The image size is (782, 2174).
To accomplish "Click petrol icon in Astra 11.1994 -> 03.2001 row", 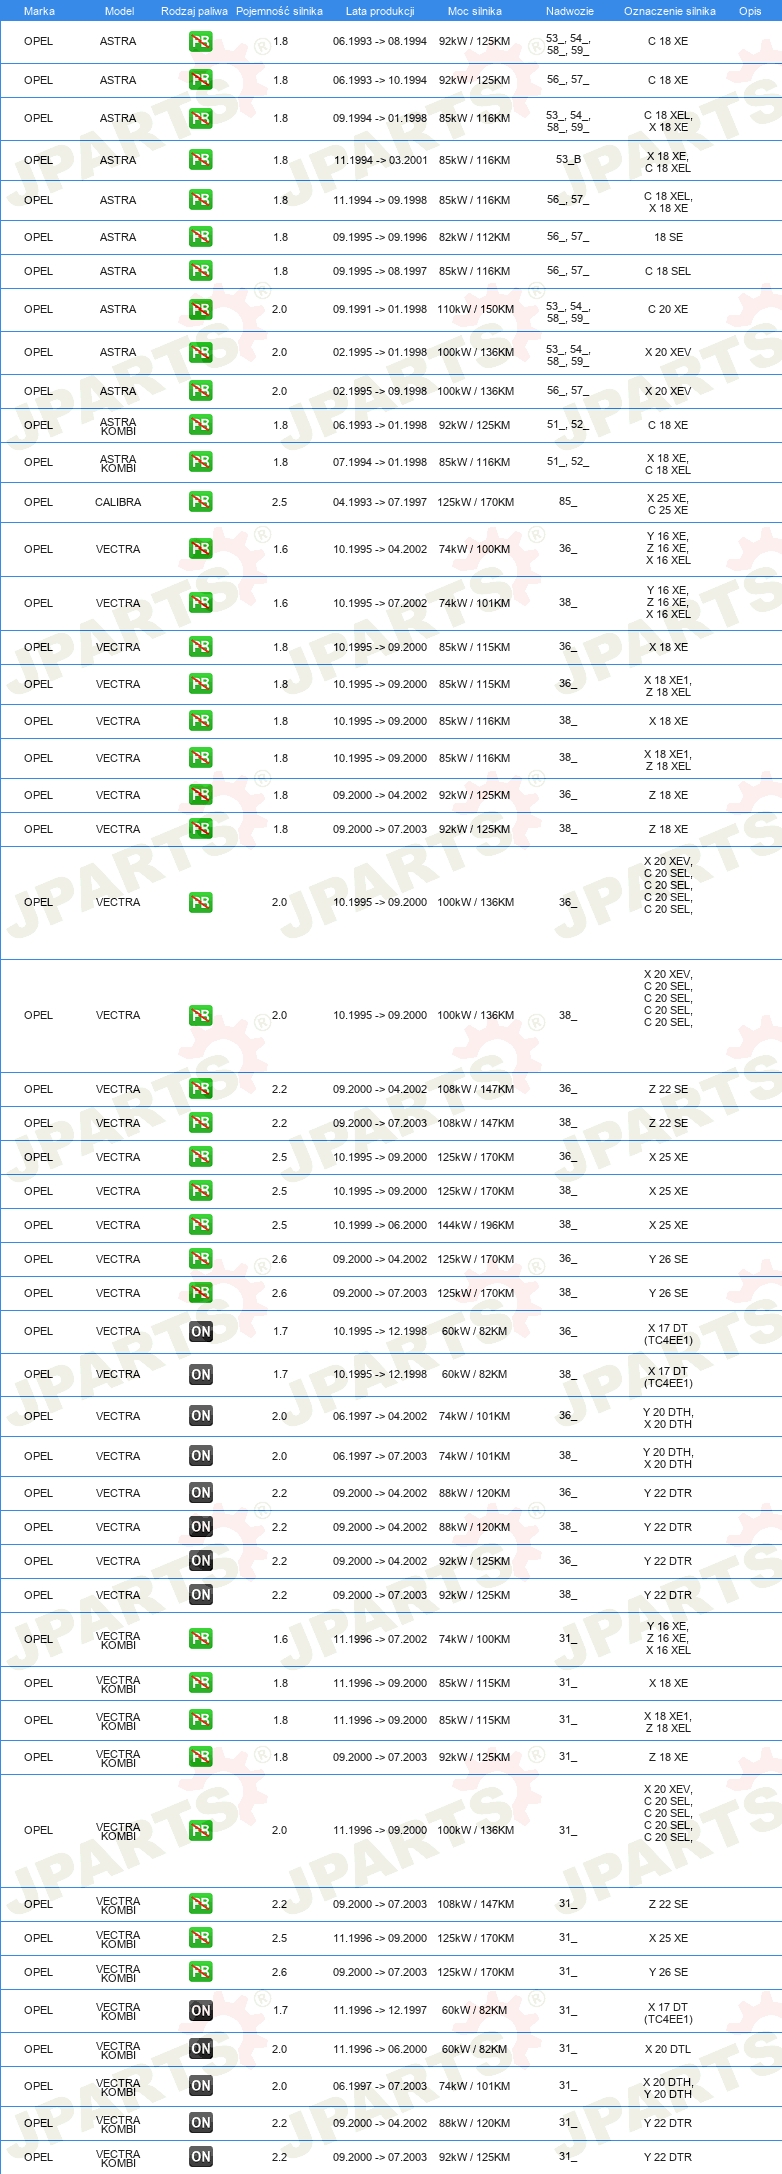I will click(200, 160).
